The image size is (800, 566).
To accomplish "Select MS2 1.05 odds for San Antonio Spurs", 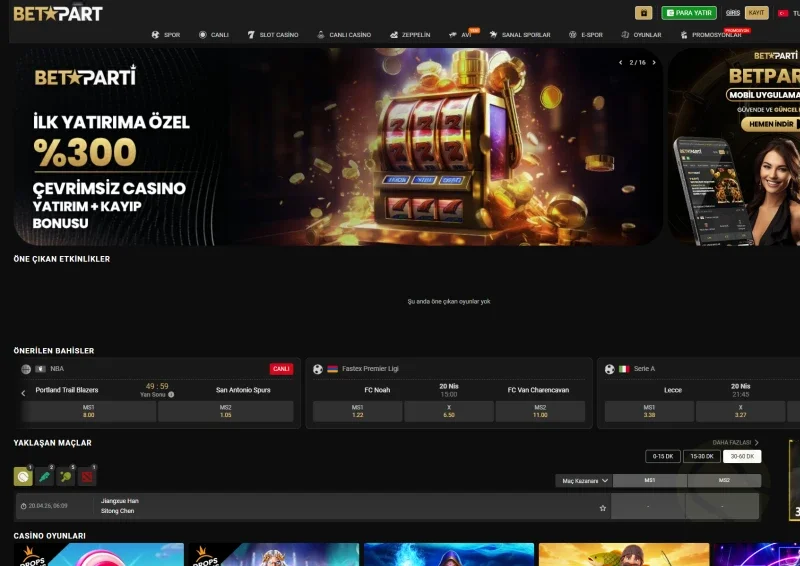I will (226, 411).
